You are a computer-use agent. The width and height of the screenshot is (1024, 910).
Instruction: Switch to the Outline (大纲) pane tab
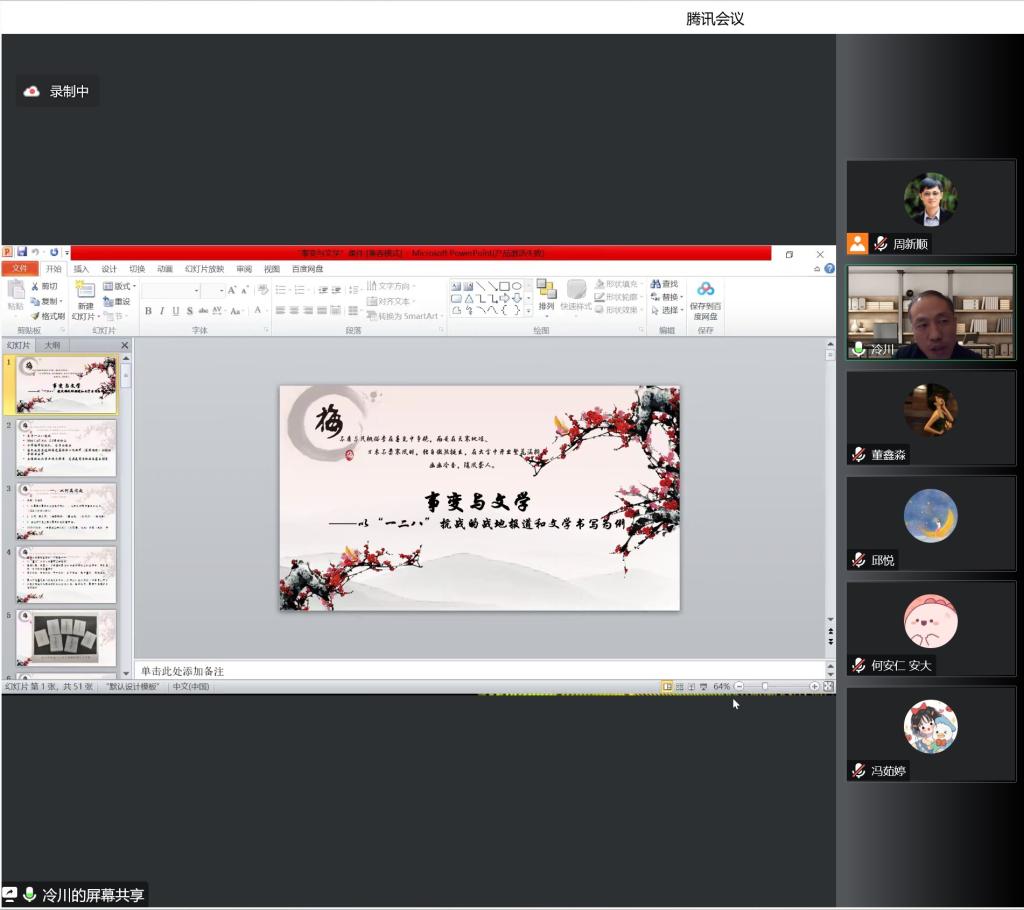52,345
